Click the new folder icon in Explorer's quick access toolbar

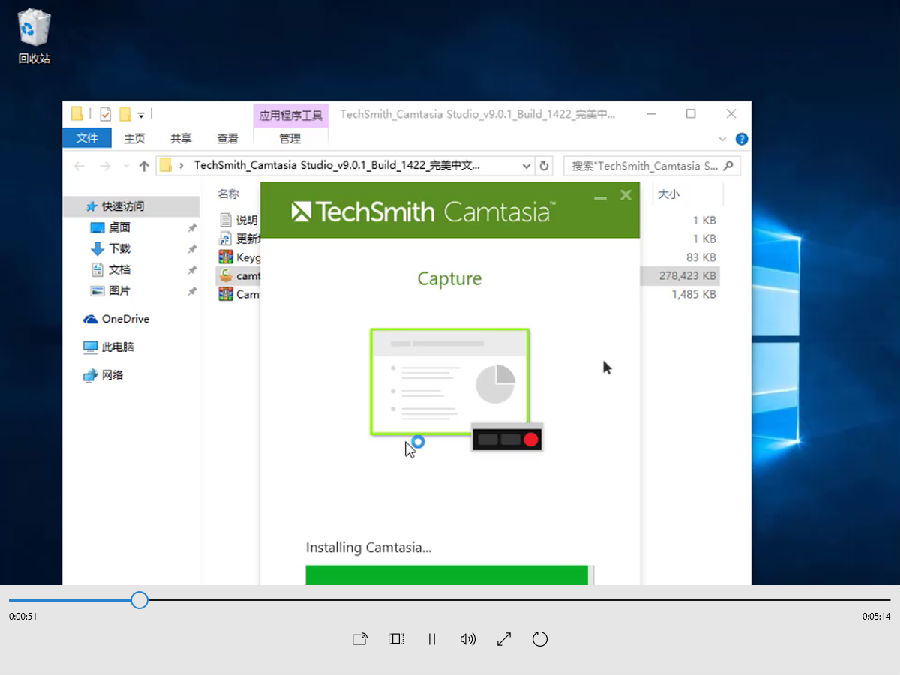coord(125,114)
